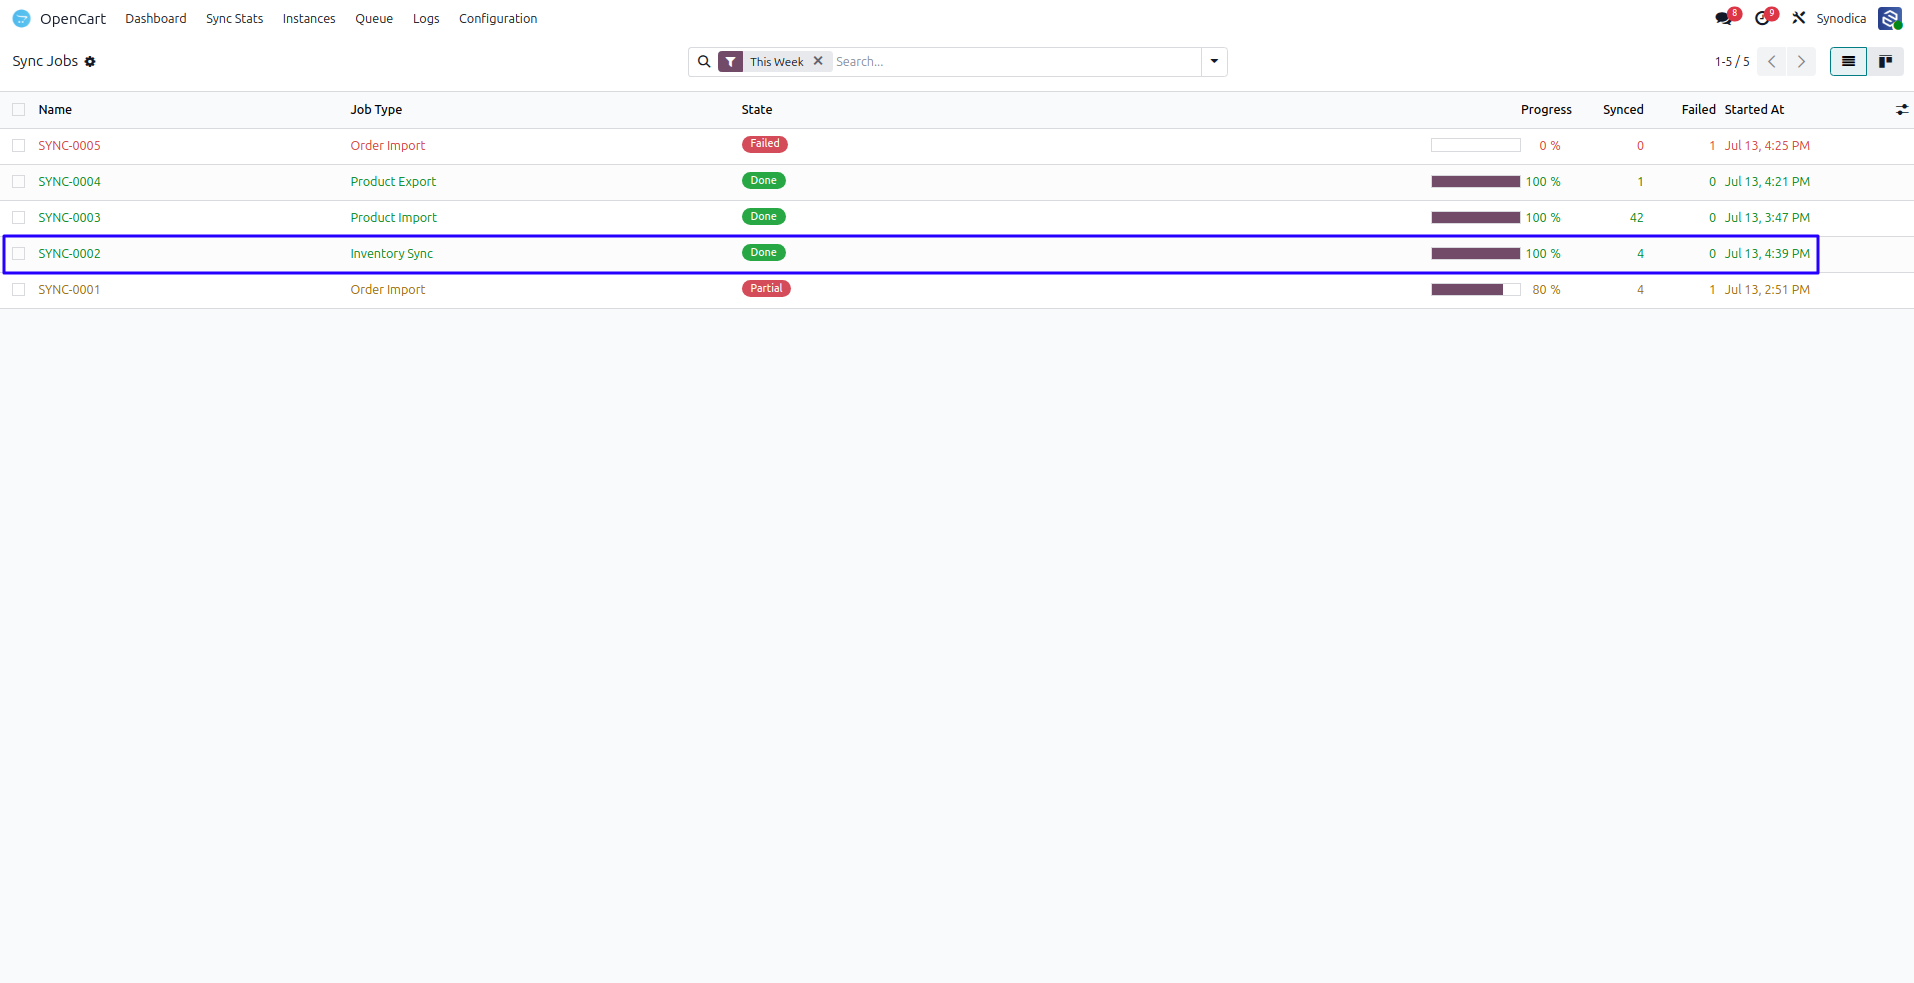Expand the search options dropdown
Image resolution: width=1914 pixels, height=983 pixels.
tap(1214, 62)
